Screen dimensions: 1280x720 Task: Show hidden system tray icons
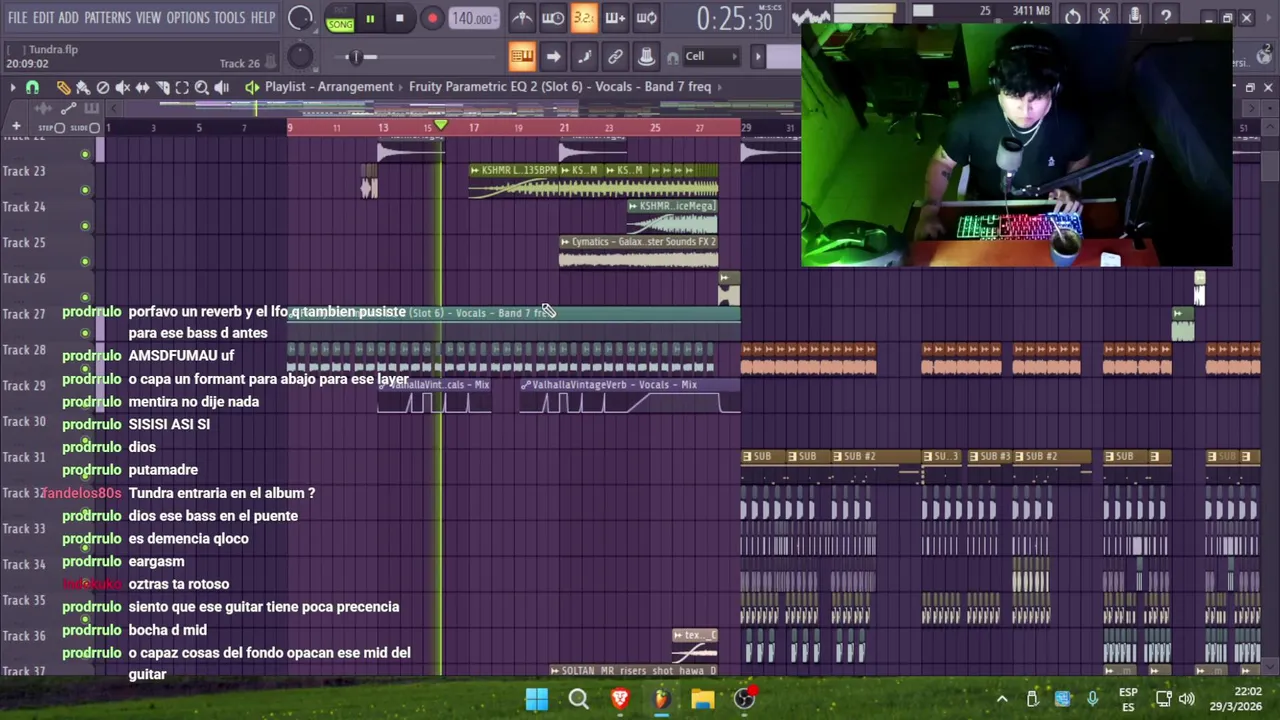click(x=1002, y=699)
